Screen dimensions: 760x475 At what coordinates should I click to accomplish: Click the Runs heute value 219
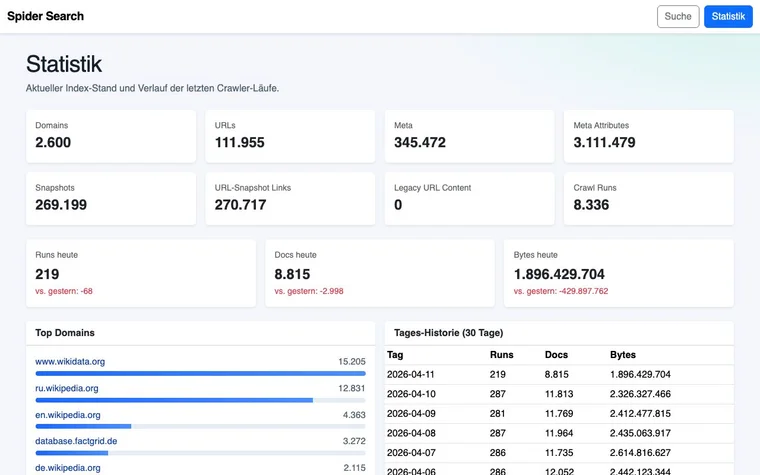47,274
